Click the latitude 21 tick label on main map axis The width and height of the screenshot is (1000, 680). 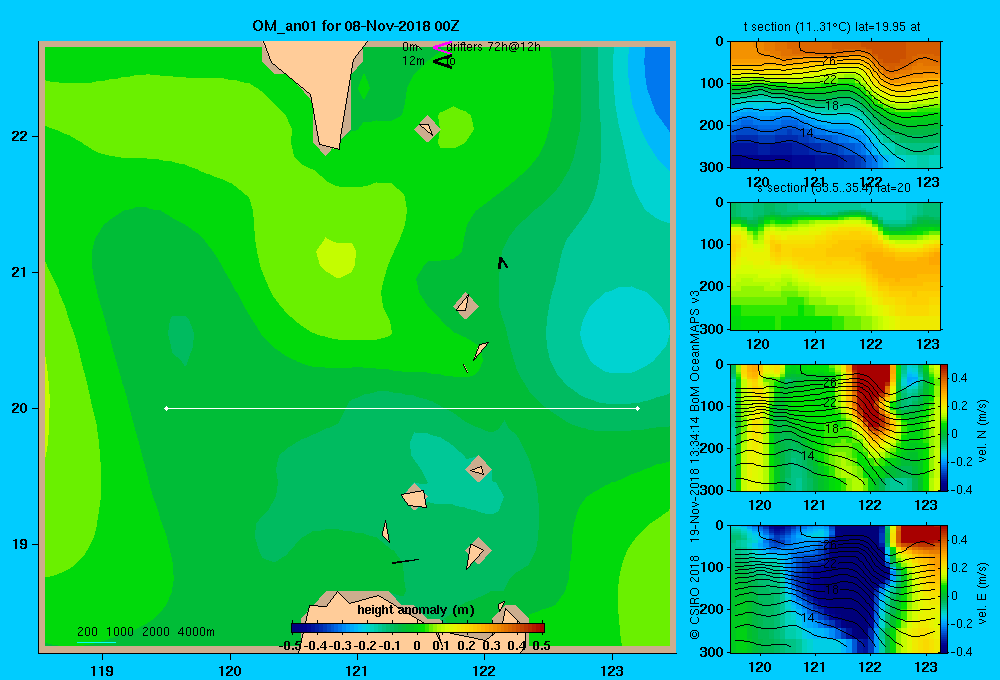[19, 272]
